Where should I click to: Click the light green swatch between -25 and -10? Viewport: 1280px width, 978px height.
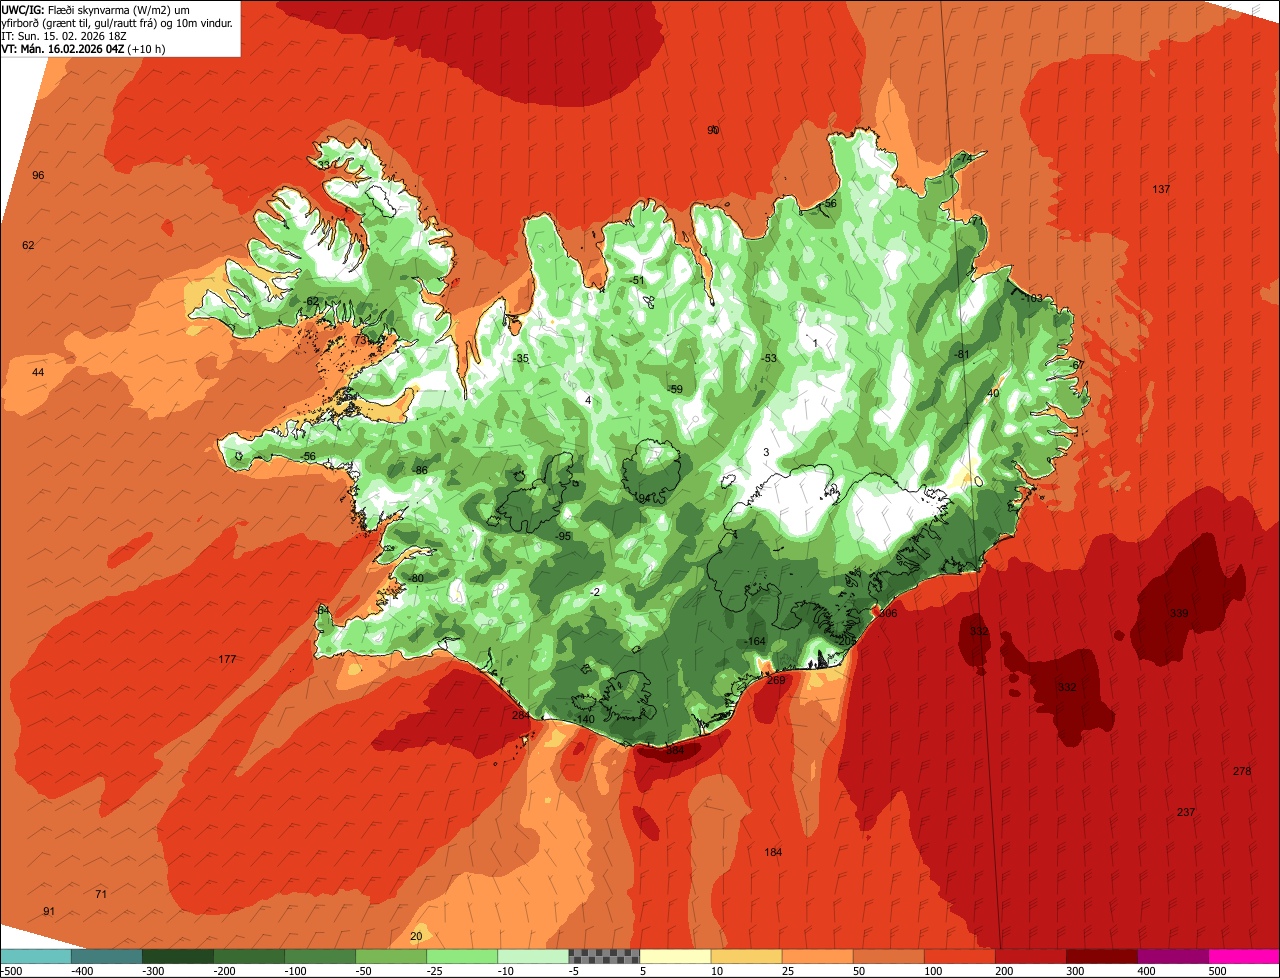[461, 956]
